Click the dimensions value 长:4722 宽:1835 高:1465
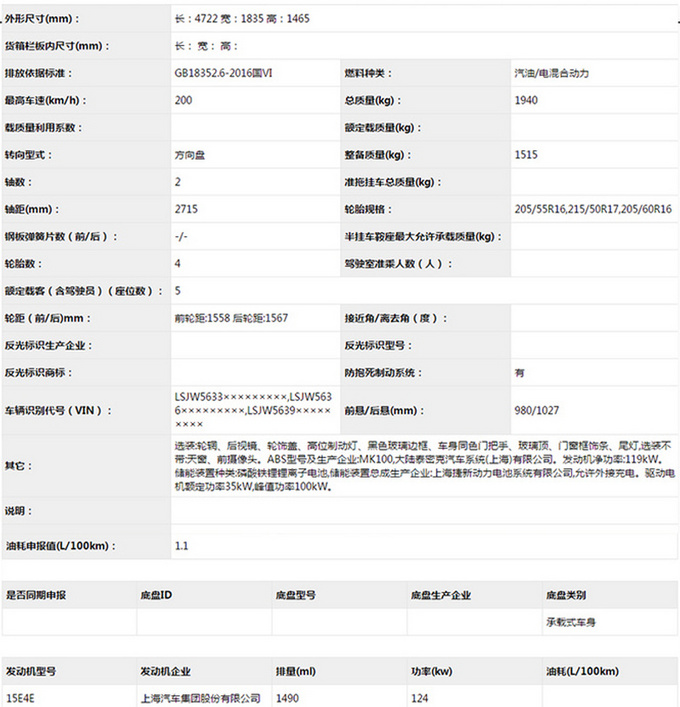Screen dimensions: 680x707 [242, 18]
